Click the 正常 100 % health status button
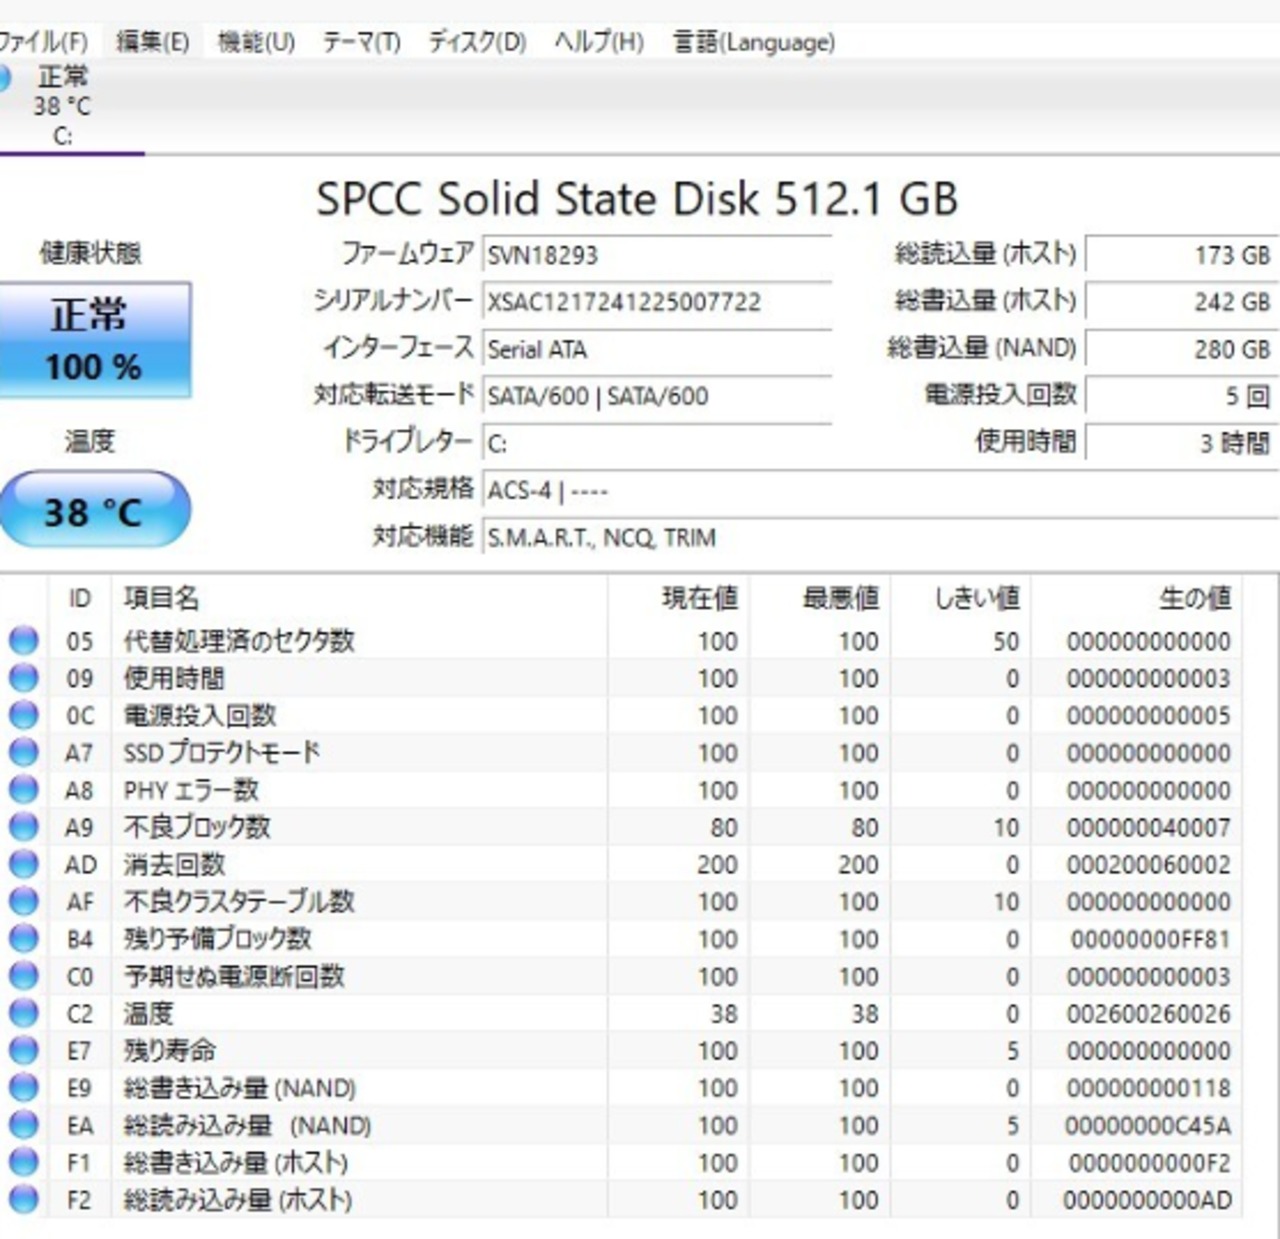Viewport: 1280px width, 1239px height. (x=94, y=340)
